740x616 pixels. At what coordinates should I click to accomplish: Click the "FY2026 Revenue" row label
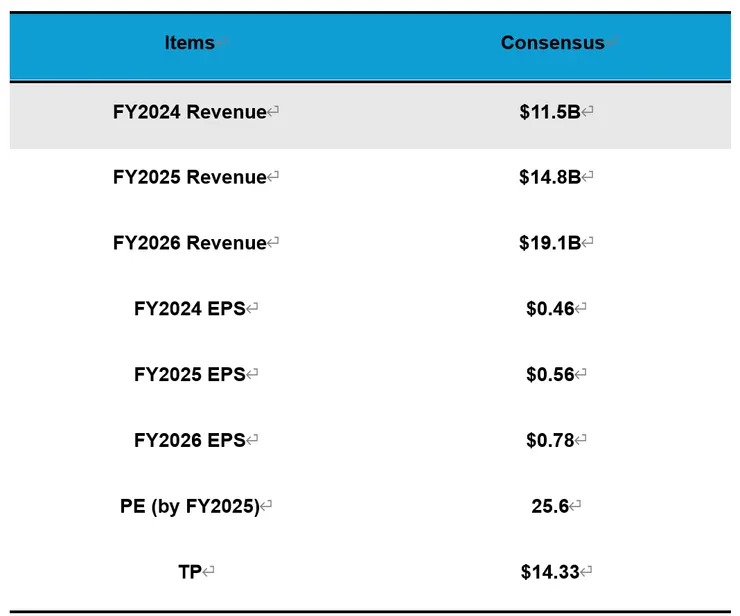point(190,243)
